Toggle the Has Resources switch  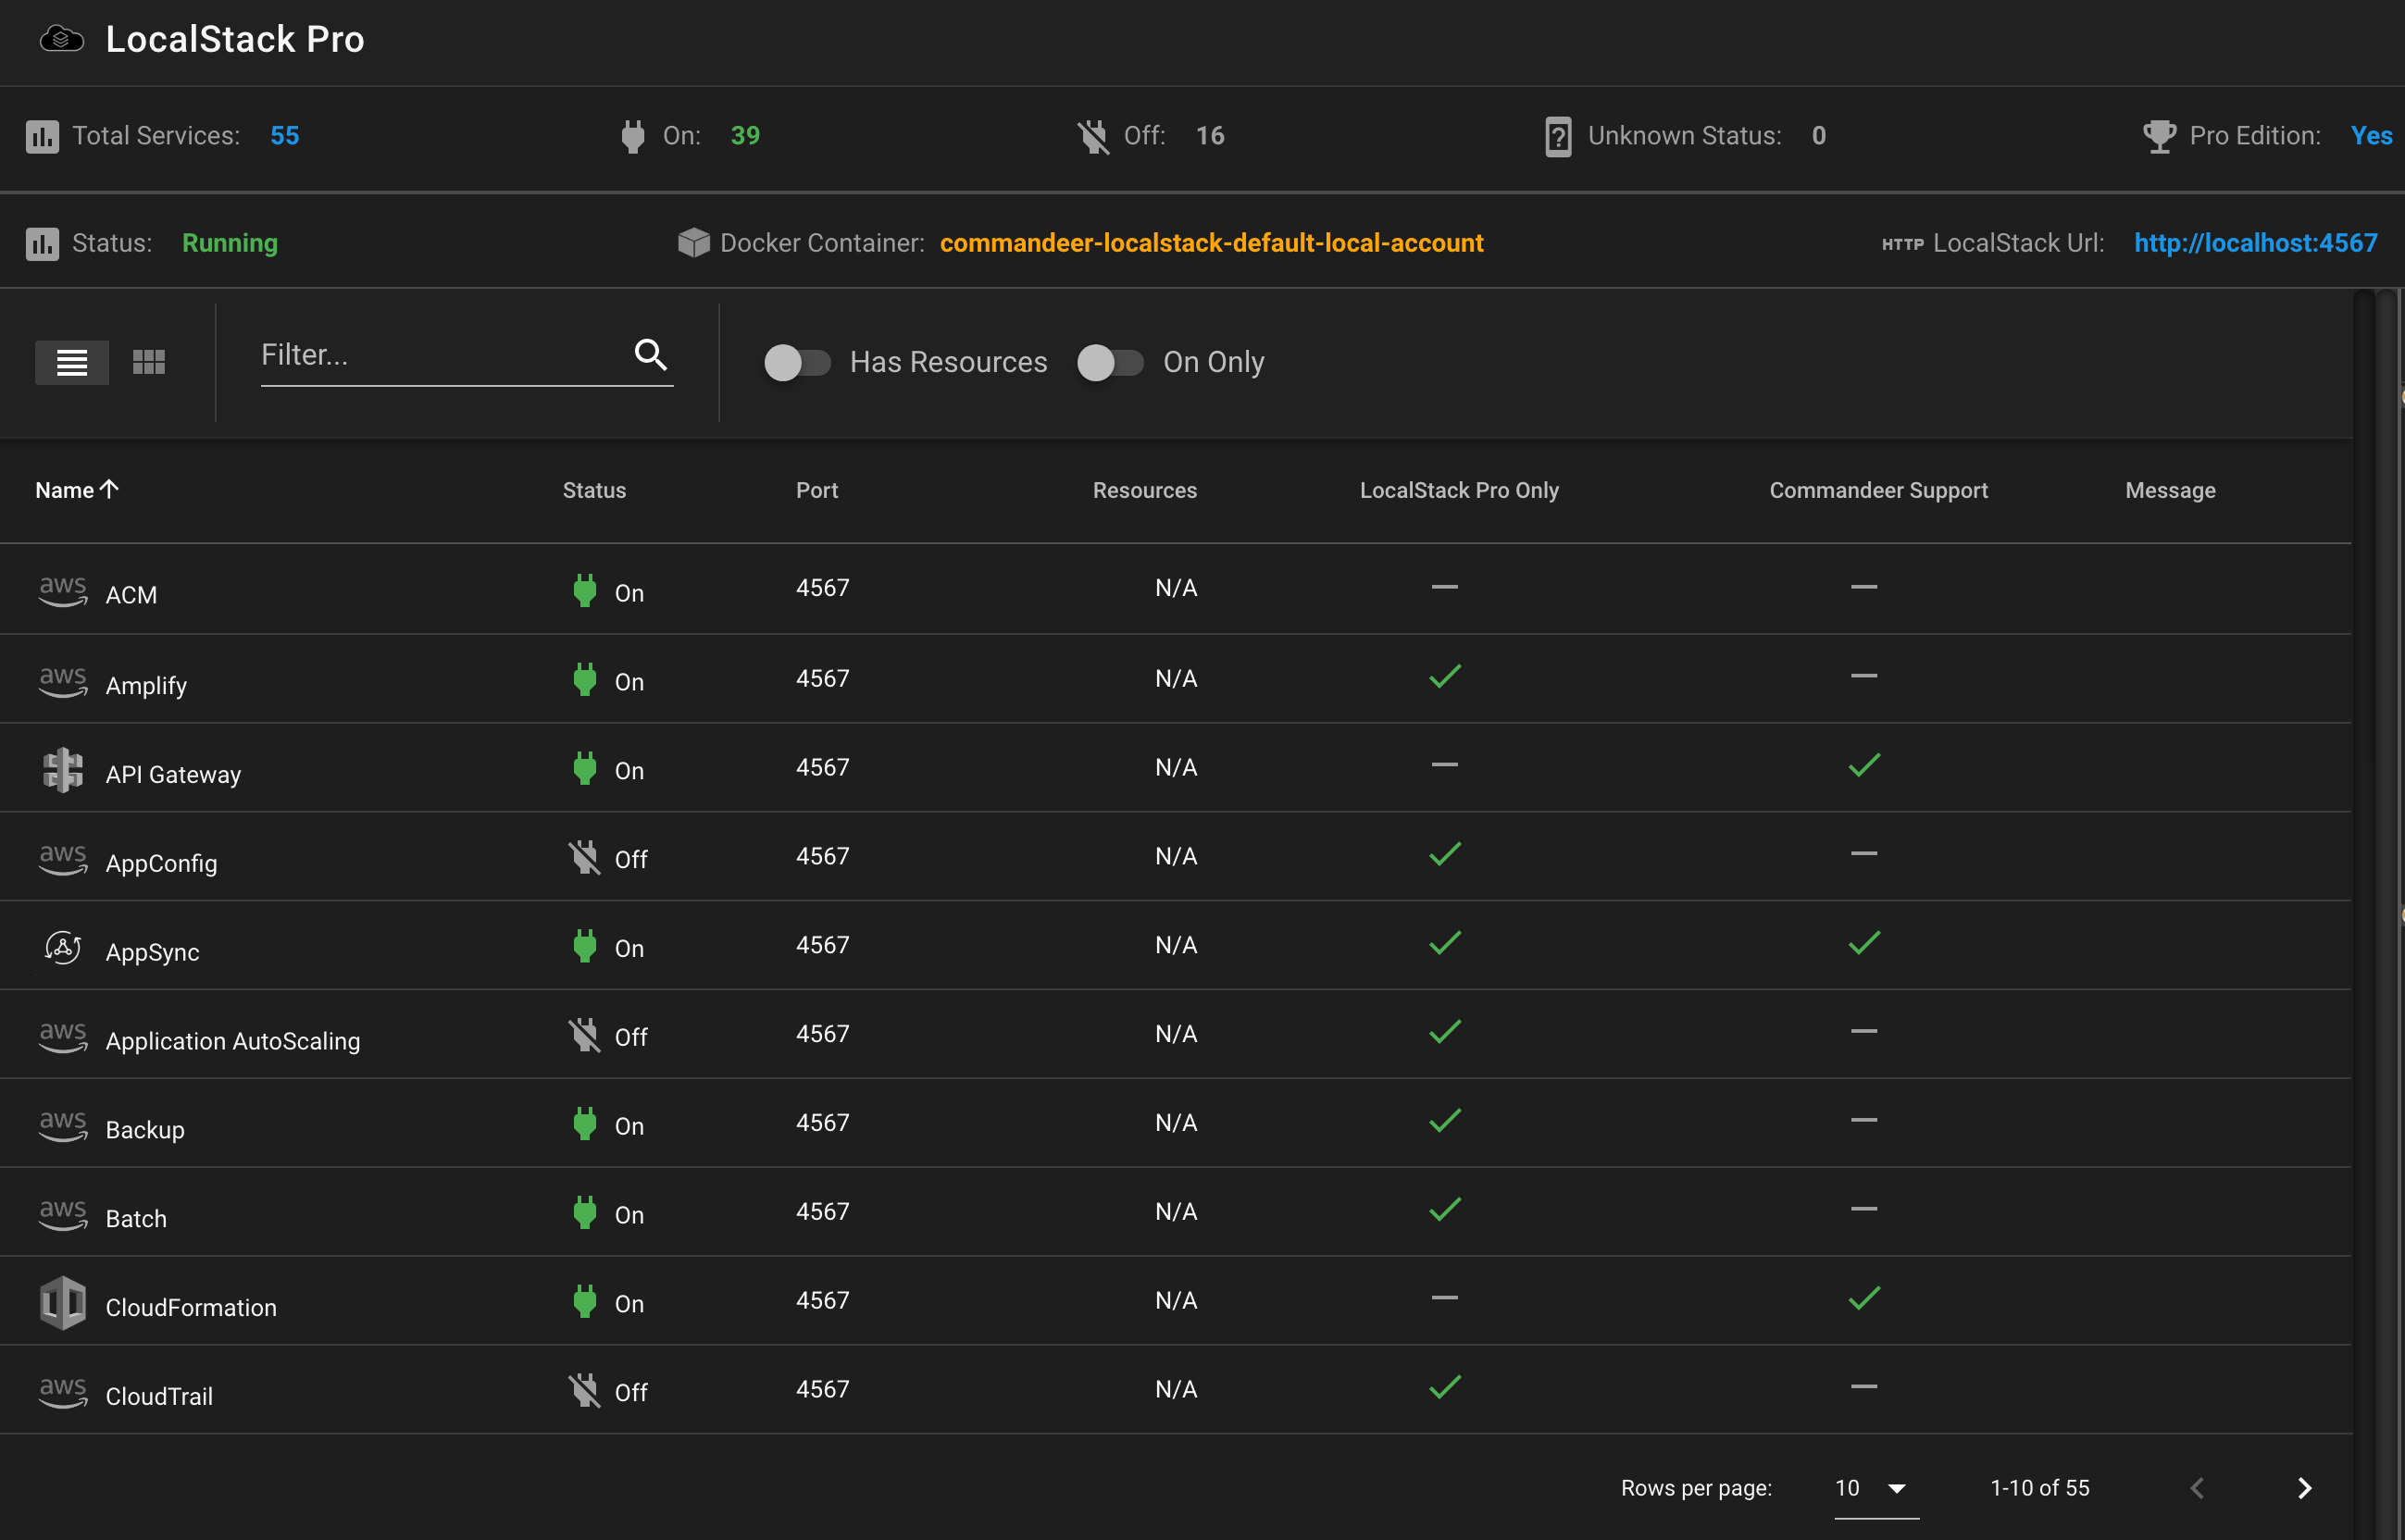click(x=797, y=362)
